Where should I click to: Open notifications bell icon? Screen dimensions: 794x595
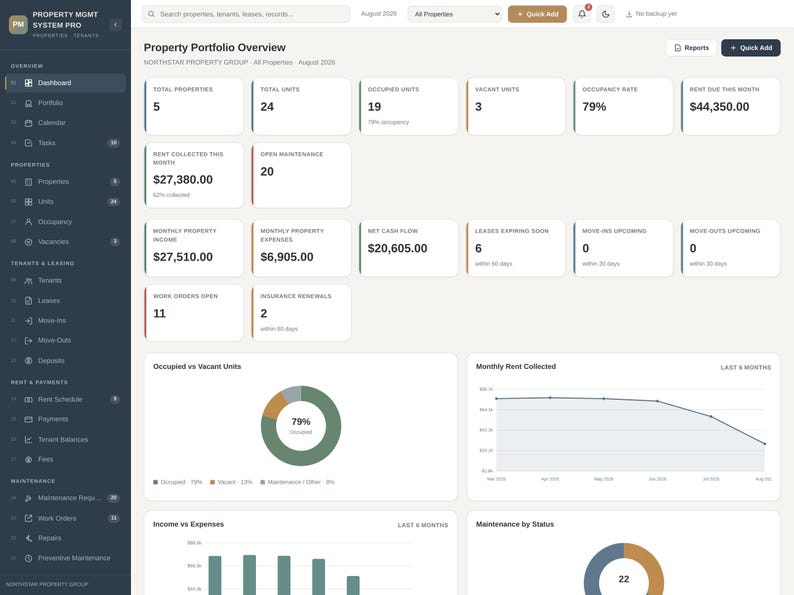click(x=582, y=14)
